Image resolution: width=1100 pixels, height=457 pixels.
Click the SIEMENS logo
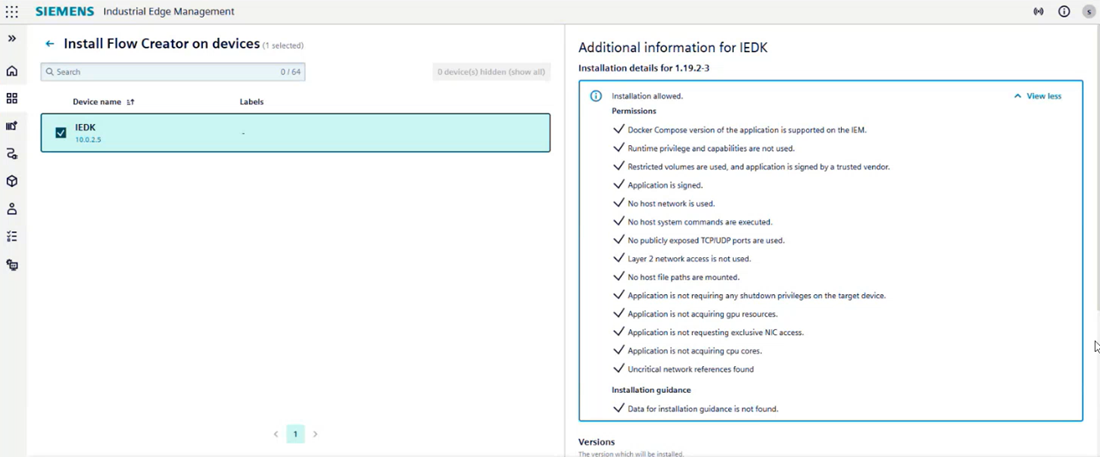click(65, 12)
